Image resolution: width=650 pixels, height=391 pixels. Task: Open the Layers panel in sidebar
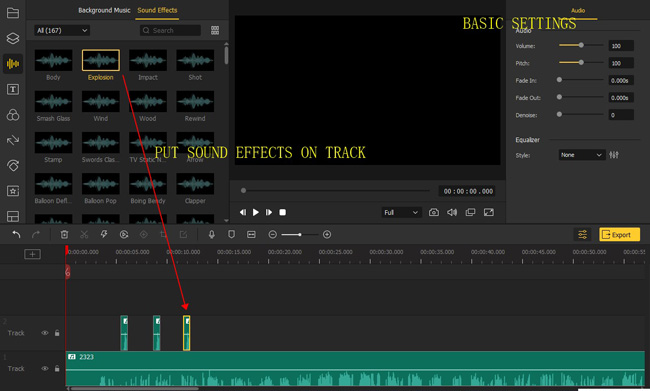(x=13, y=38)
